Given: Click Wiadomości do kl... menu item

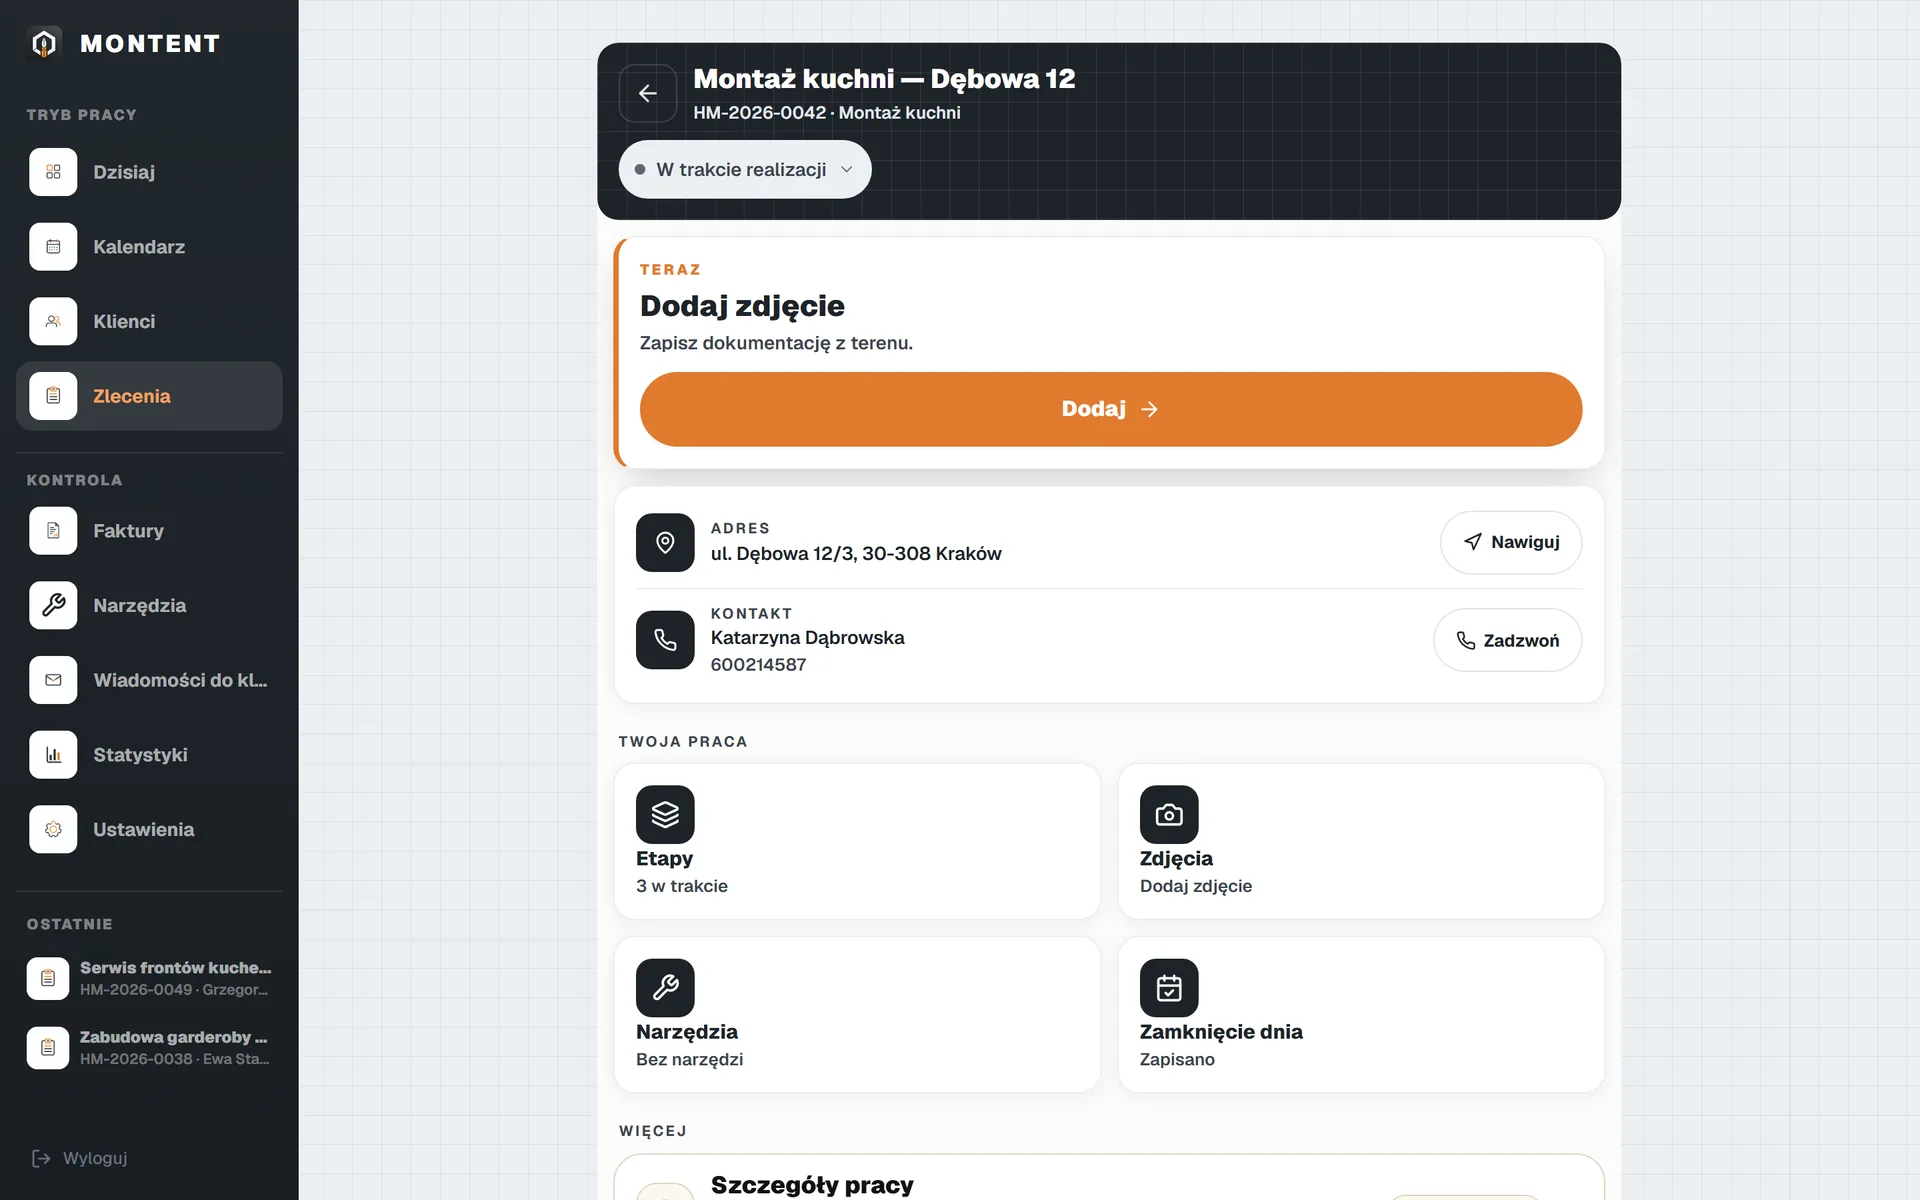Looking at the screenshot, I should [149, 680].
